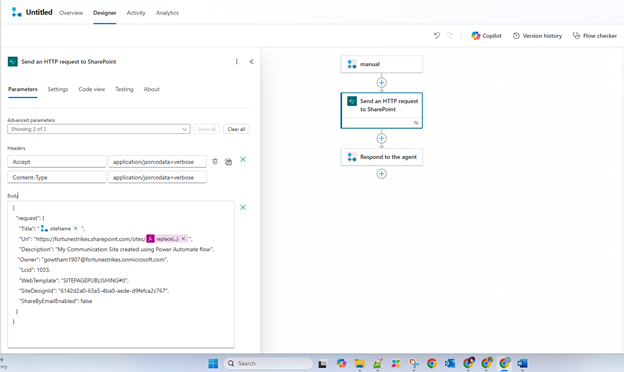The image size is (624, 372).
Task: Open Snipping Tool from taskbar
Action: tap(414, 363)
